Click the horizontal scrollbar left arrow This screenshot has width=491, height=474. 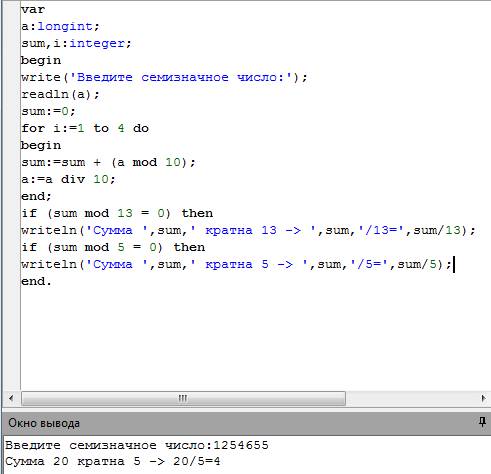(11, 398)
